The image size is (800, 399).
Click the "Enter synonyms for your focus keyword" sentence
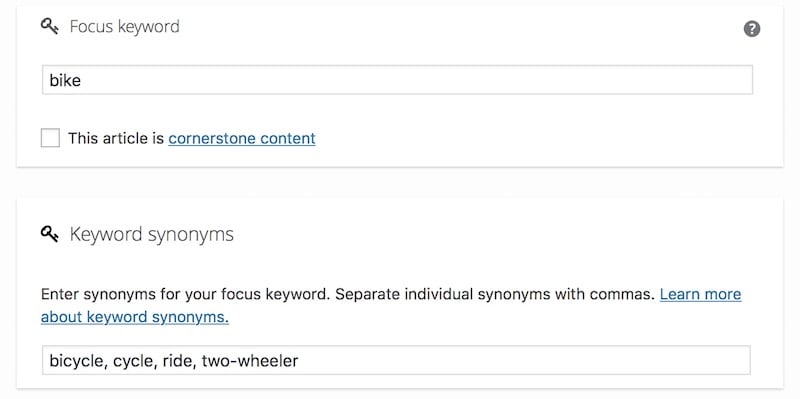coord(186,295)
